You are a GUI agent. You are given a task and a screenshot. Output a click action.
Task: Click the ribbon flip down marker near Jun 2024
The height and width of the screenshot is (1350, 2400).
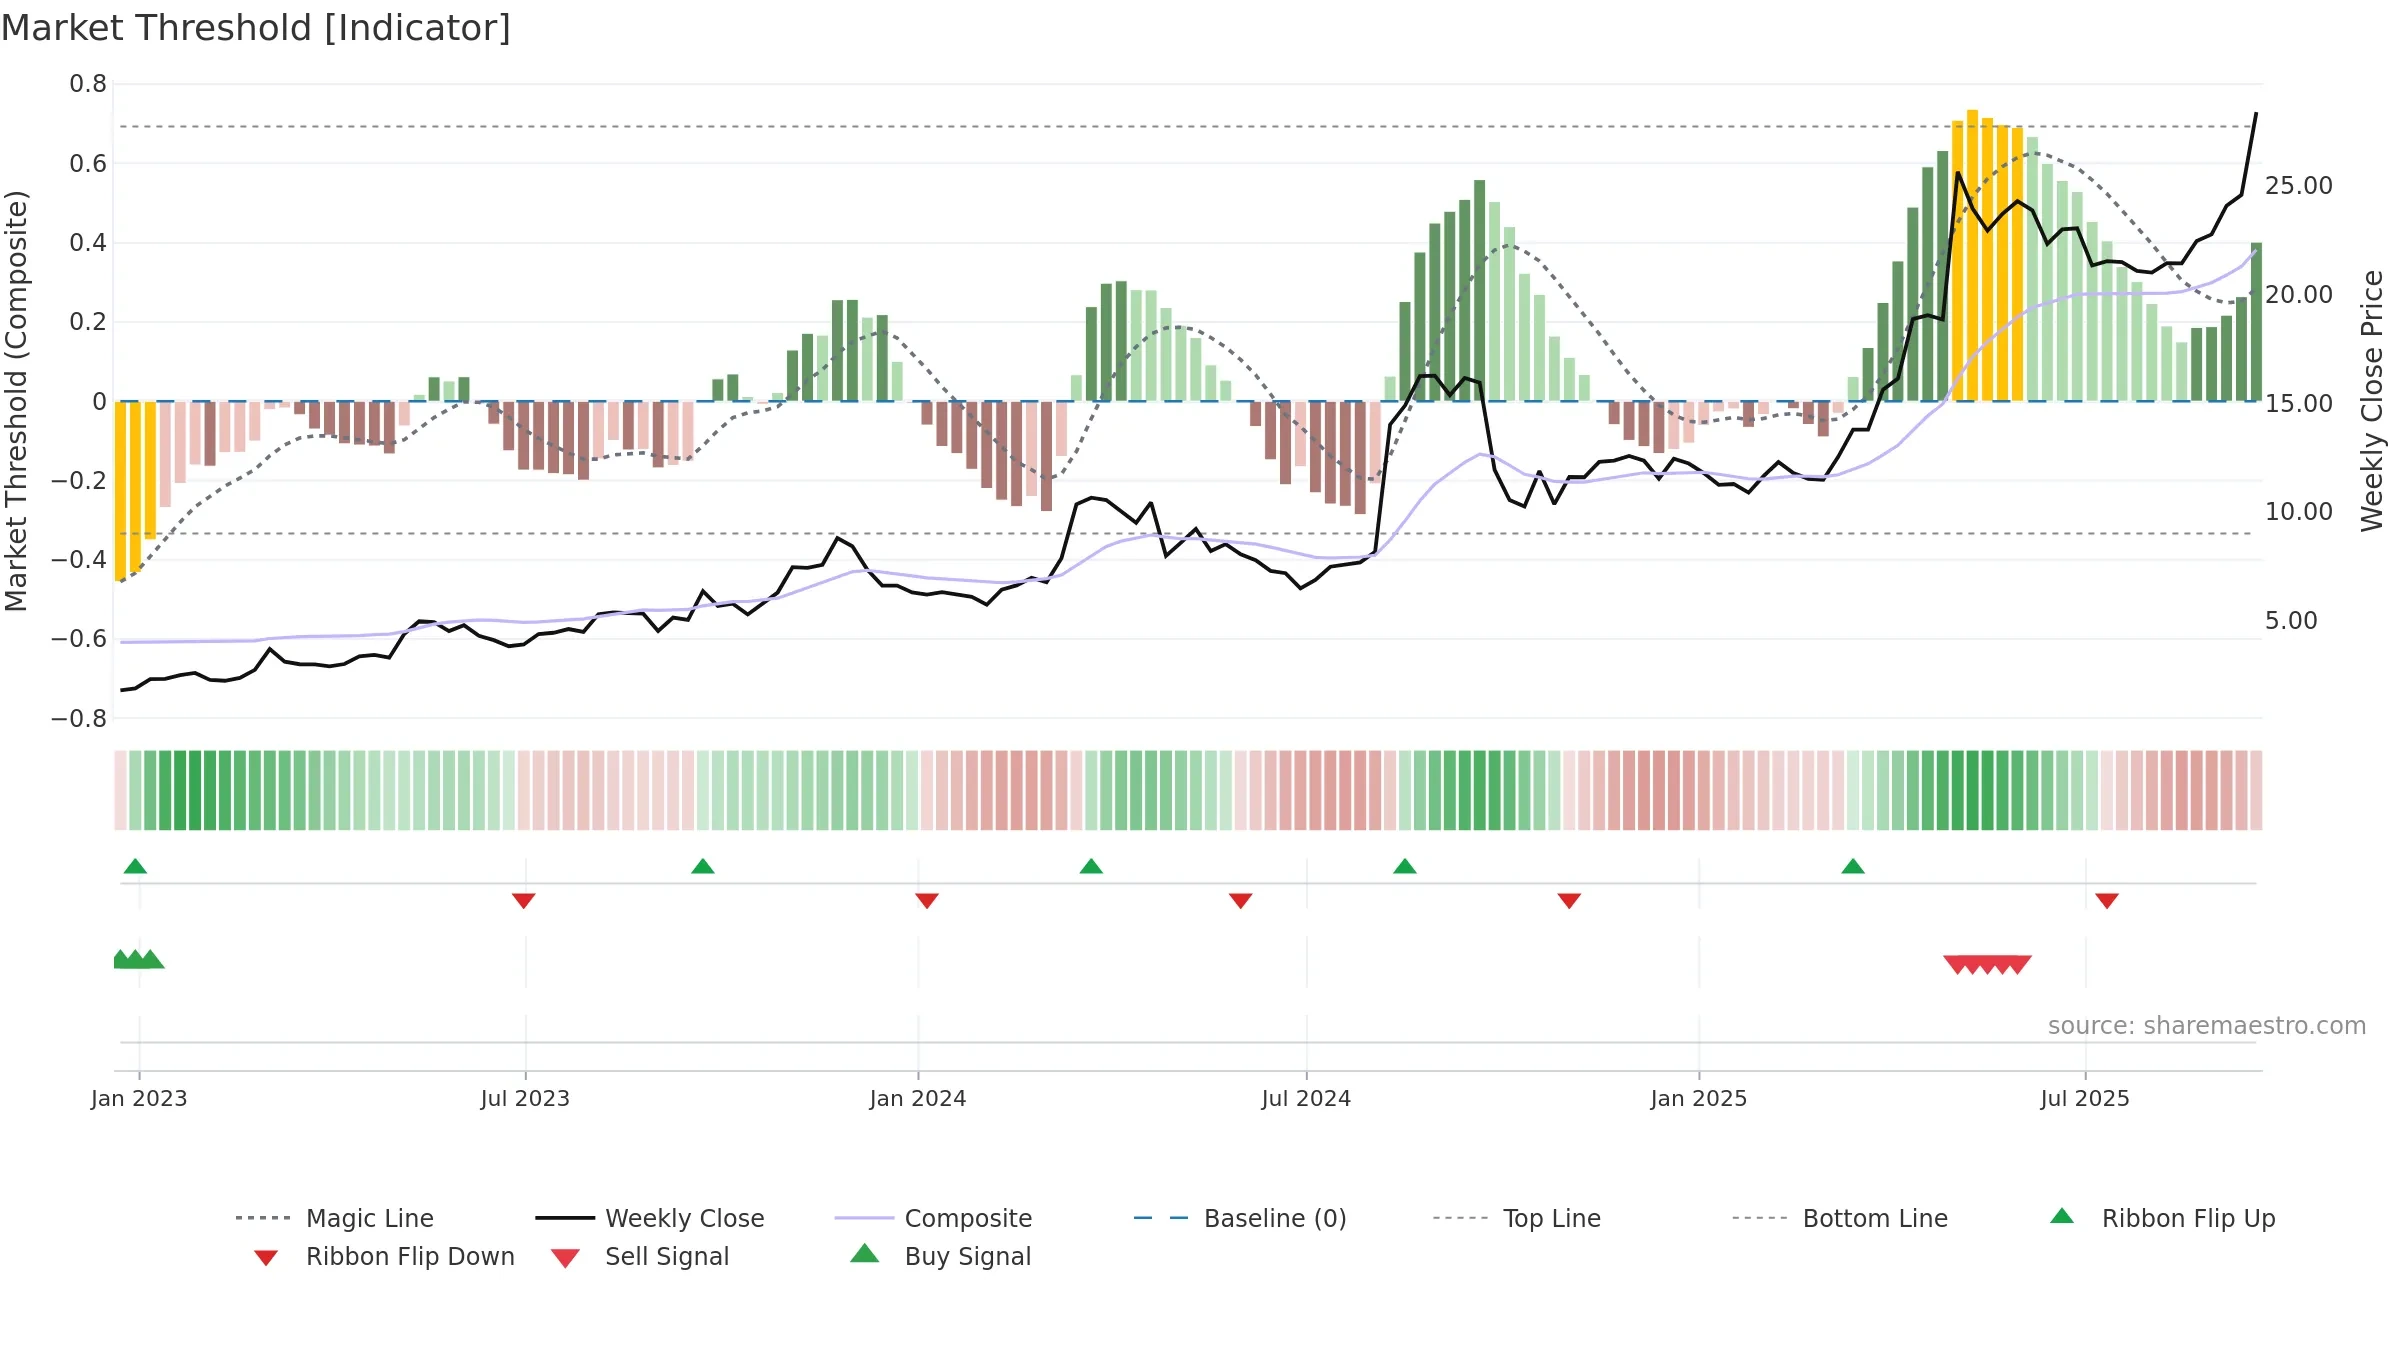click(1241, 901)
